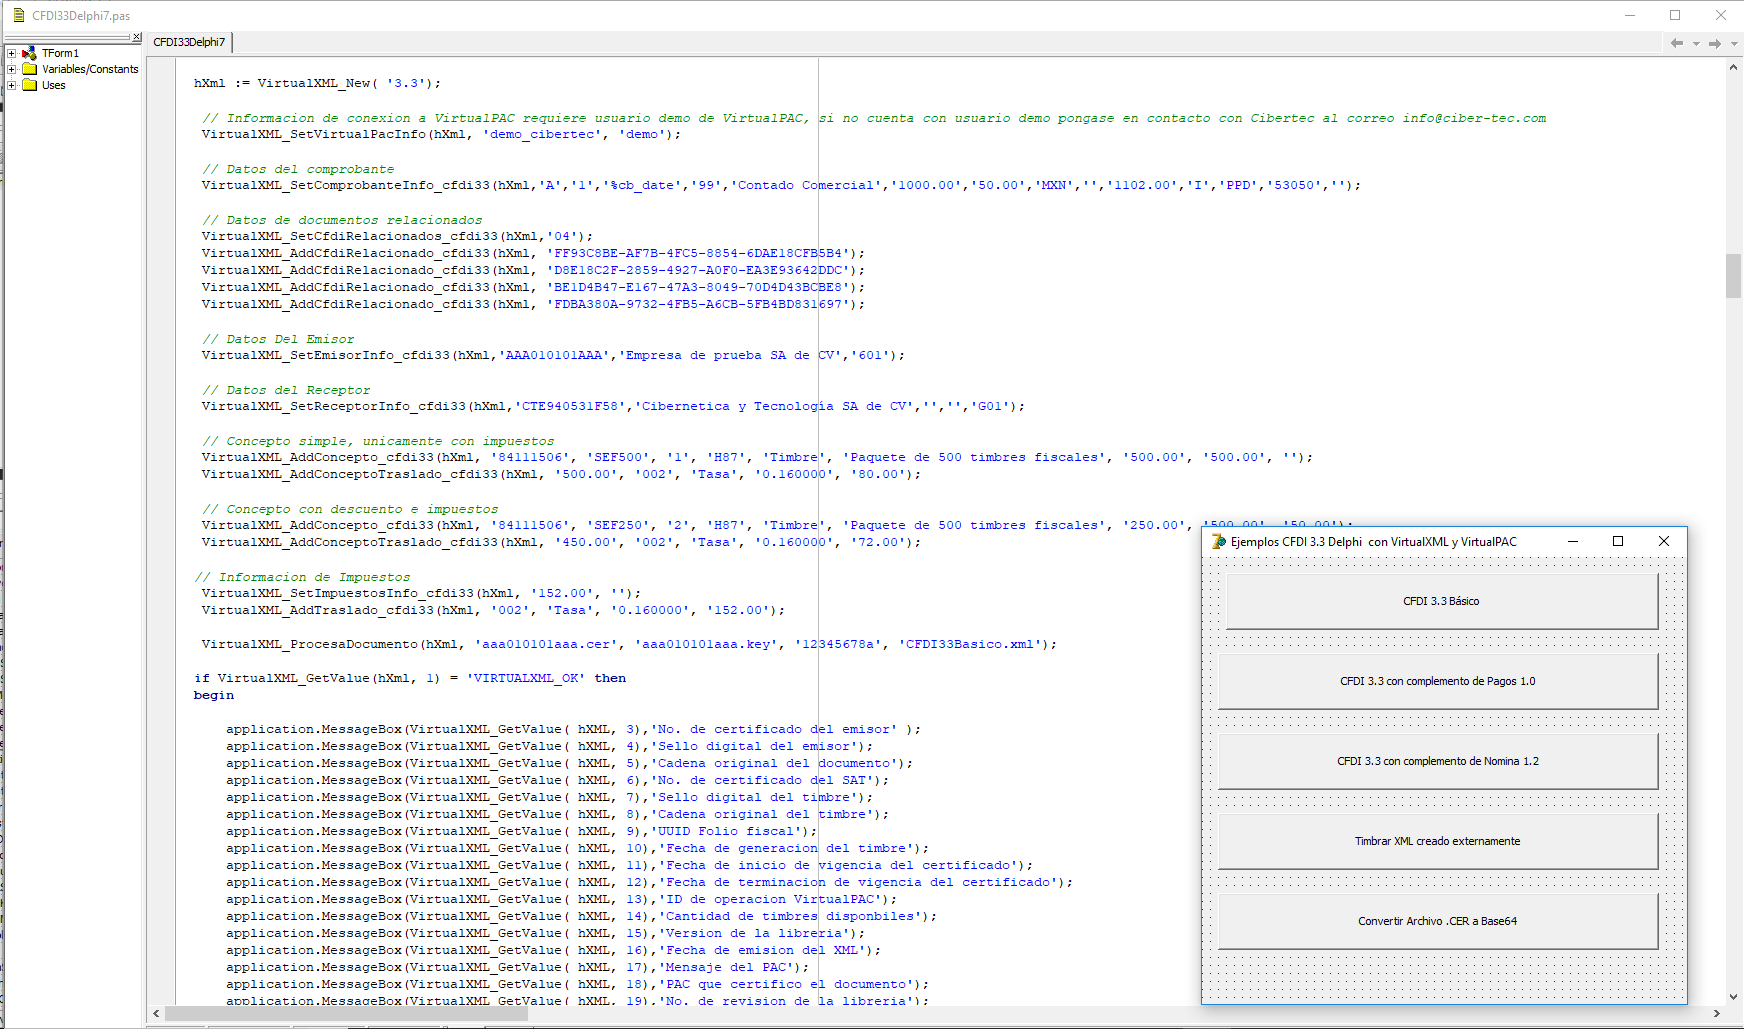Click the Variables/Constants folder icon
The height and width of the screenshot is (1029, 1744).
tap(30, 69)
